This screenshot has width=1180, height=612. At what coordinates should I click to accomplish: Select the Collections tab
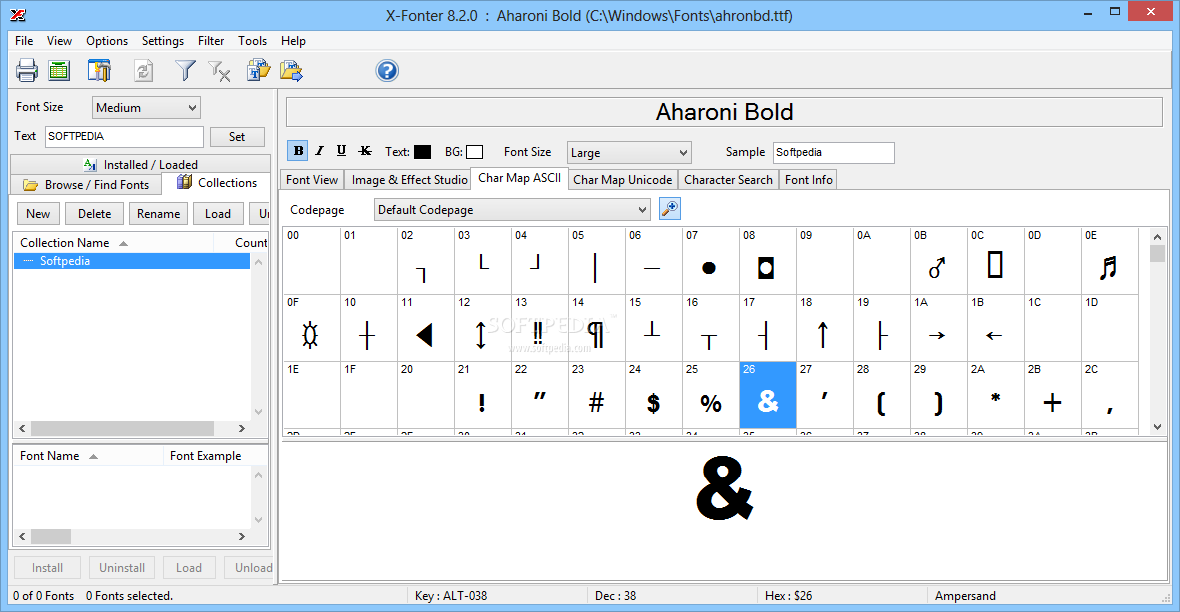point(217,183)
